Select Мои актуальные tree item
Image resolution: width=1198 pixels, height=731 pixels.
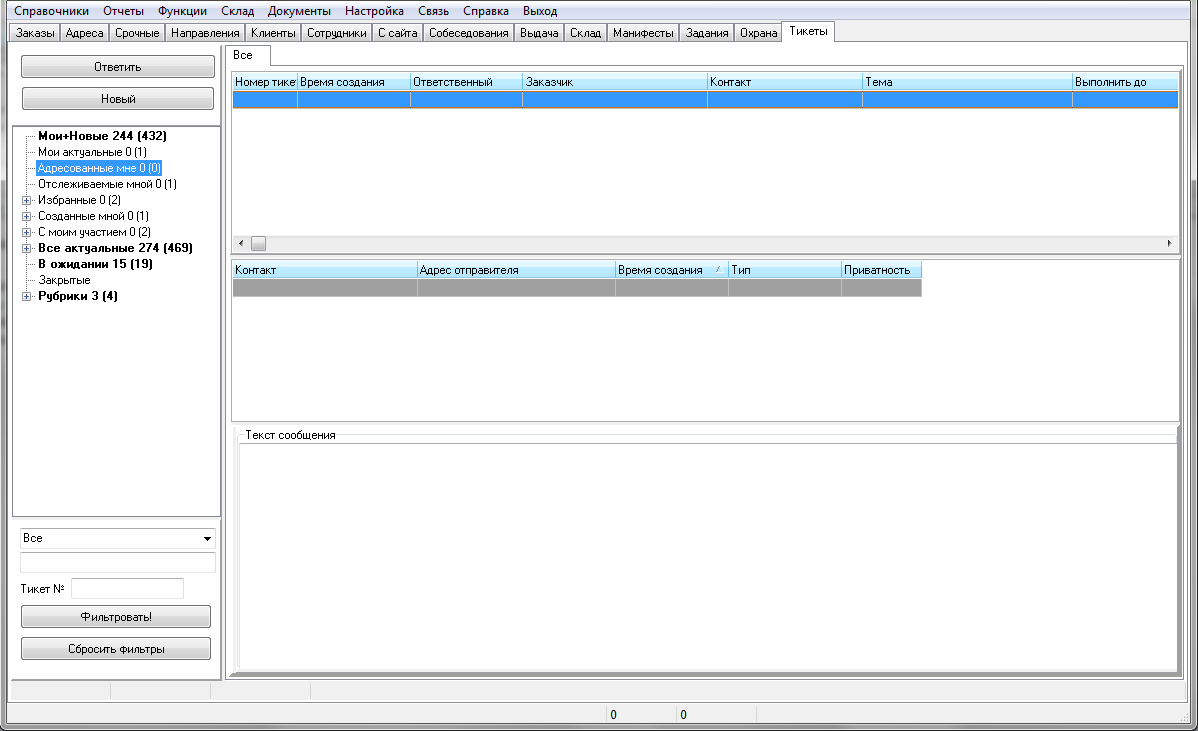pos(92,152)
